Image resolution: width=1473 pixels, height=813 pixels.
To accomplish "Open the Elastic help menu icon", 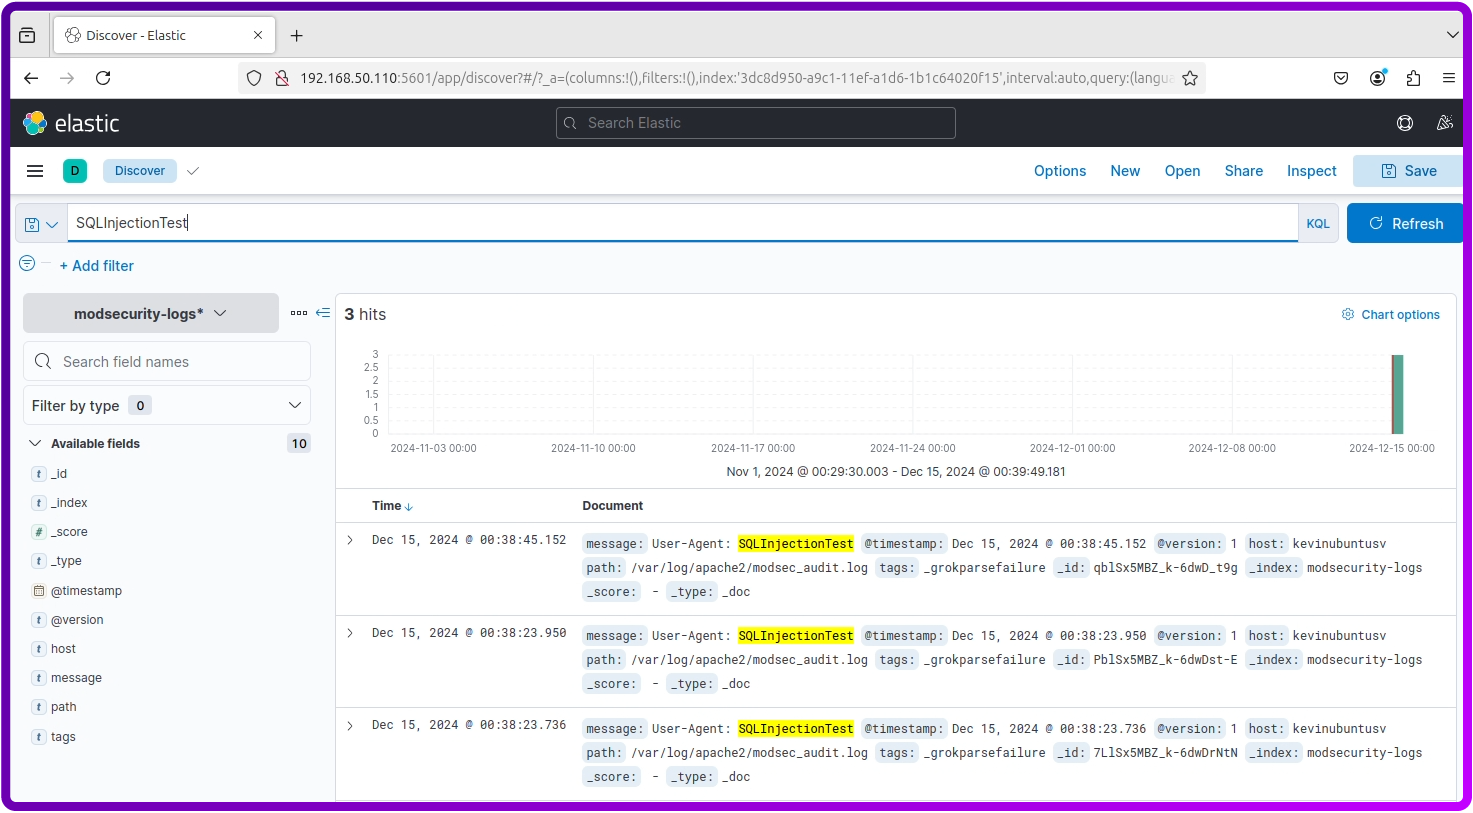I will coord(1405,123).
